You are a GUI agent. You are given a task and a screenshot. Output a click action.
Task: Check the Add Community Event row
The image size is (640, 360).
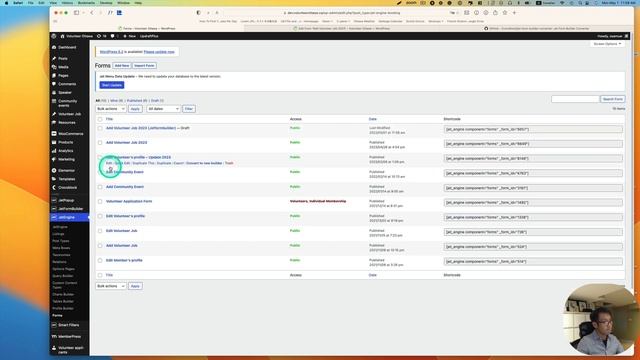click(100, 187)
